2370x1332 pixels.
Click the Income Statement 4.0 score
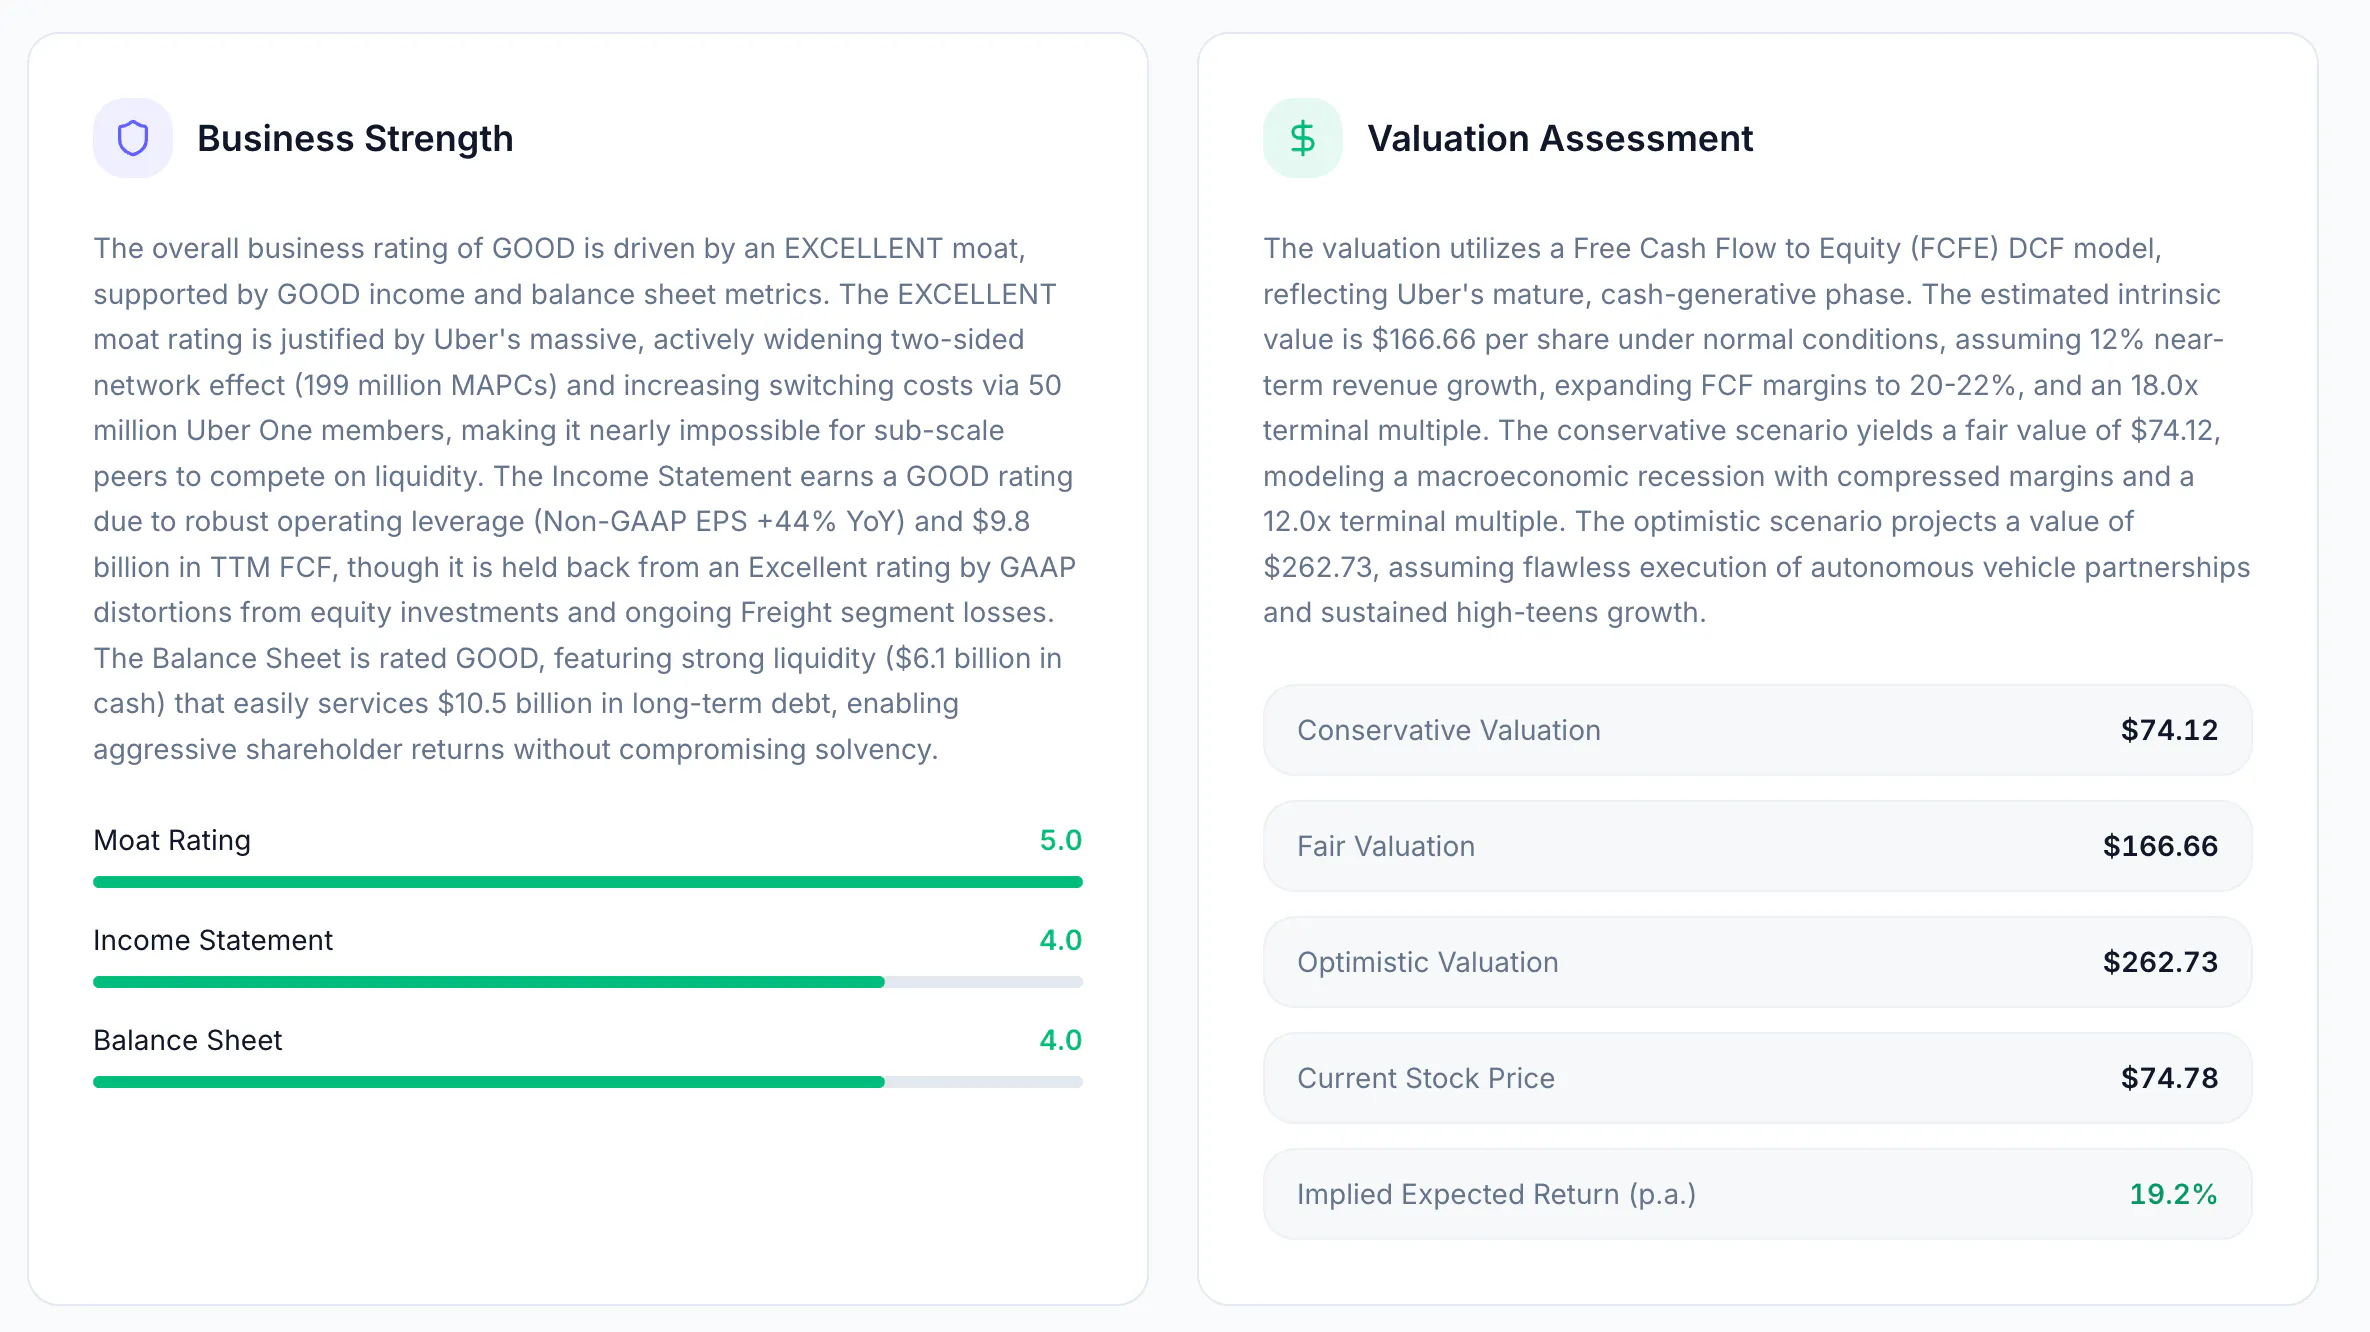1060,940
